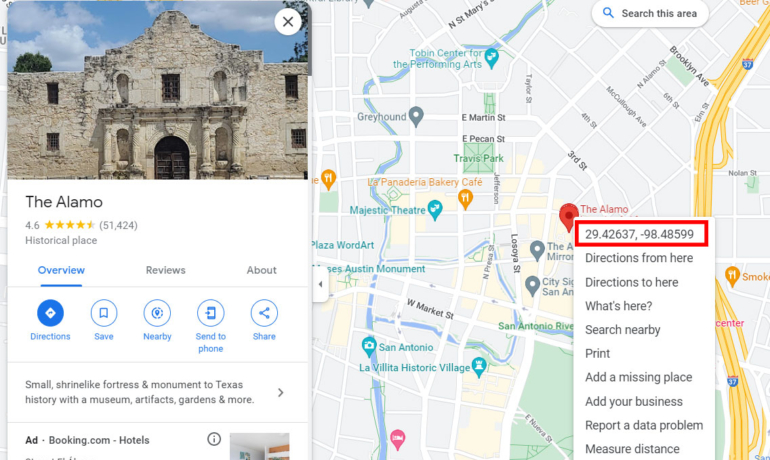Viewport: 770px width, 460px height.
Task: Click the red Alamo map pin
Action: click(x=569, y=217)
